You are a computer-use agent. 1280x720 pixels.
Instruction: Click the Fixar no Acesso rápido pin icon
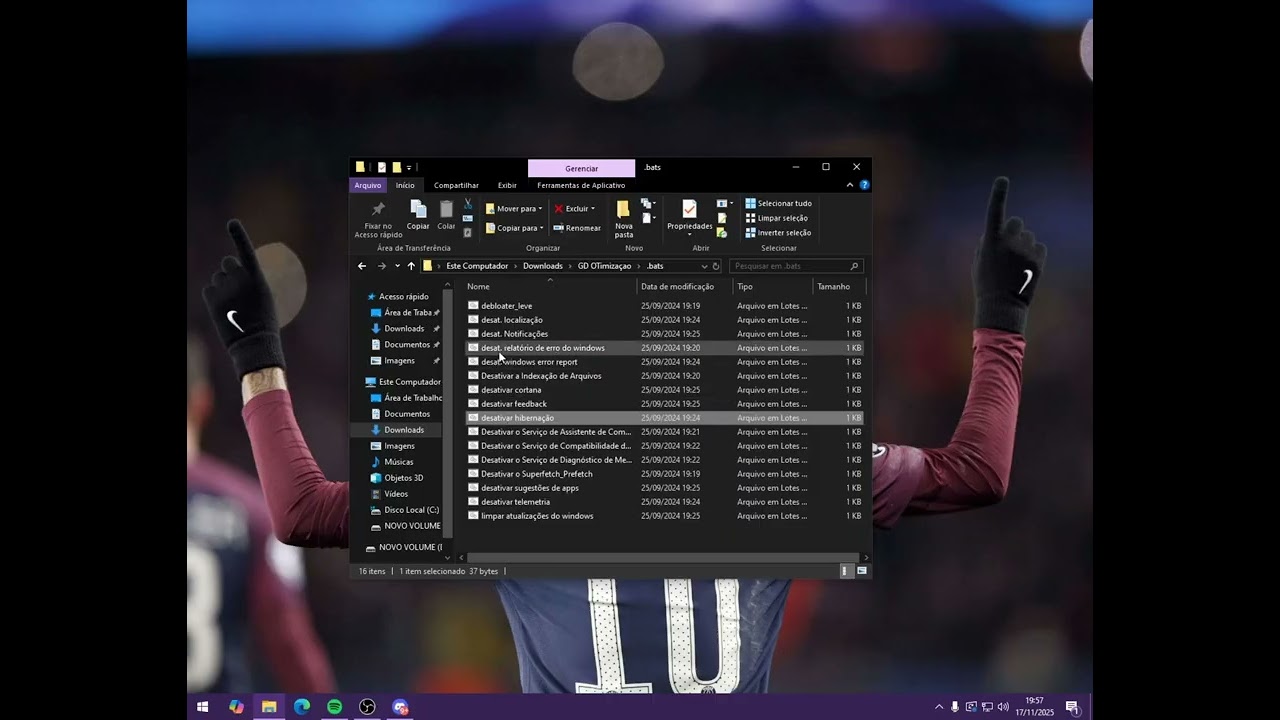[x=378, y=209]
